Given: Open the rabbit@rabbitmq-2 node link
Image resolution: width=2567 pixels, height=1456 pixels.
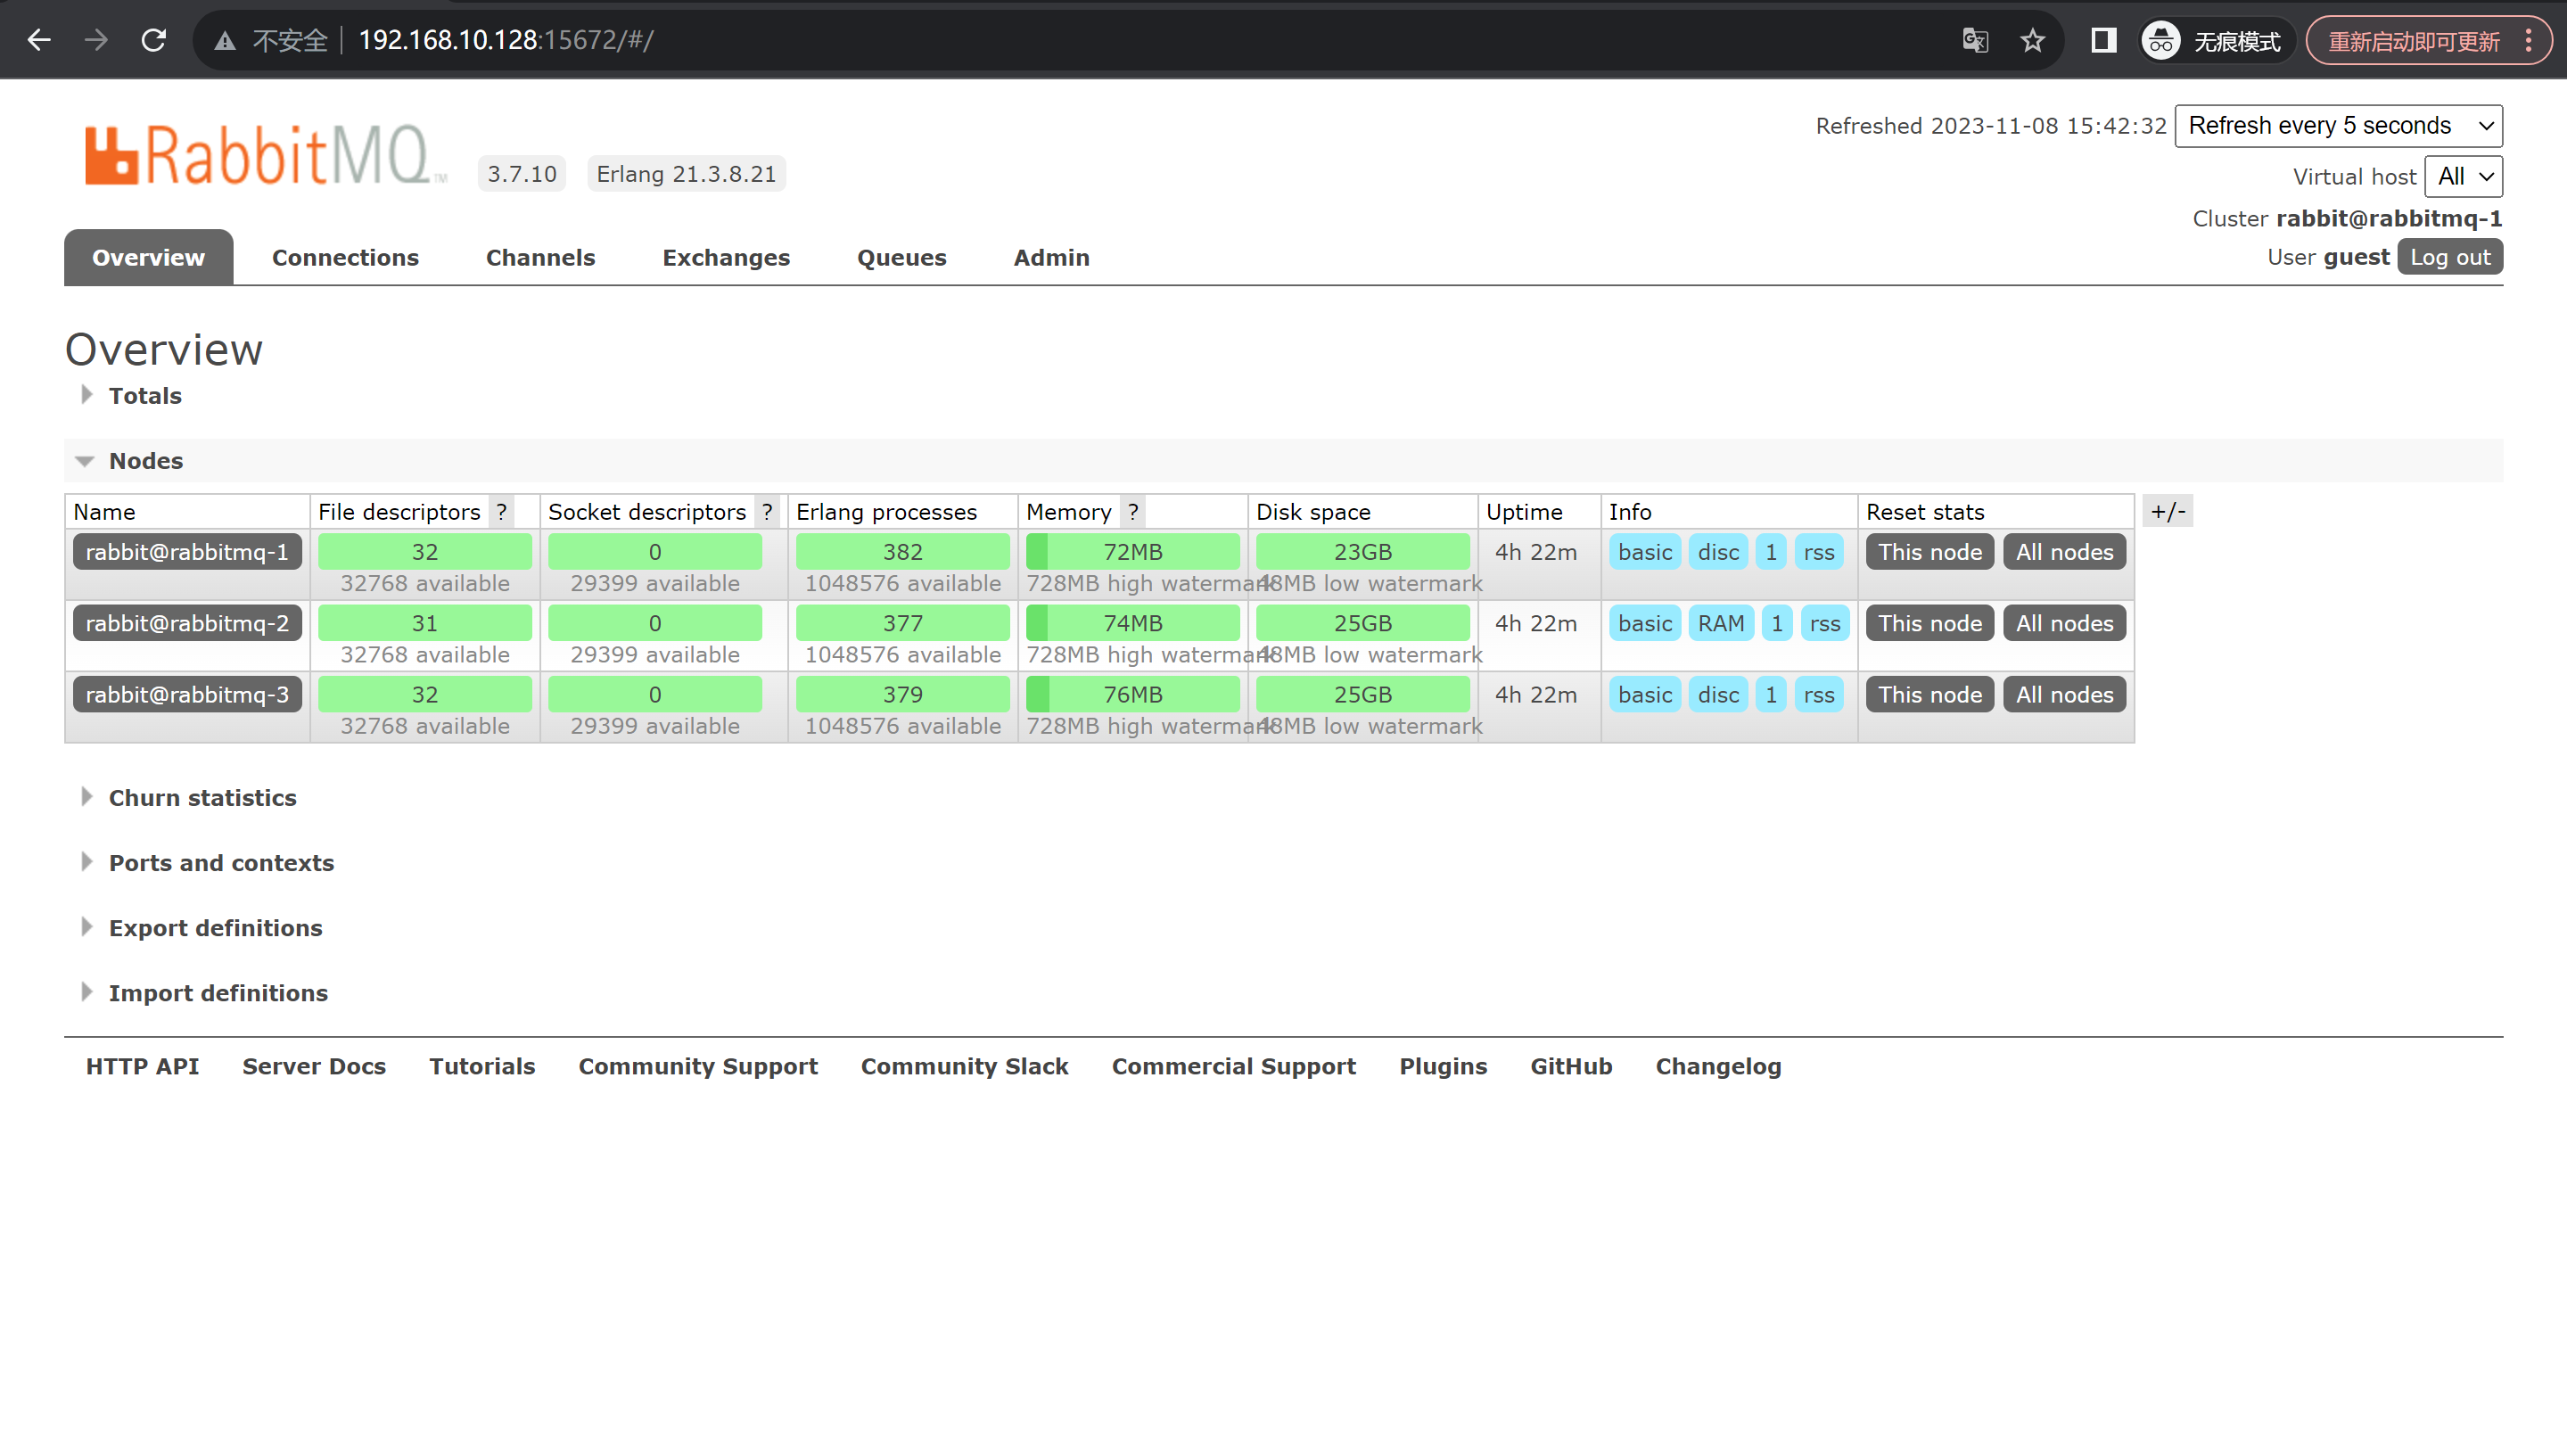Looking at the screenshot, I should 187,623.
